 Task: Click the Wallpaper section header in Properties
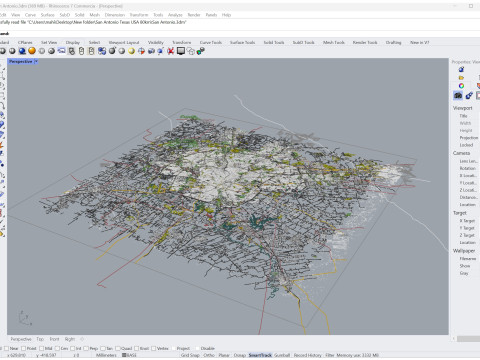464,251
